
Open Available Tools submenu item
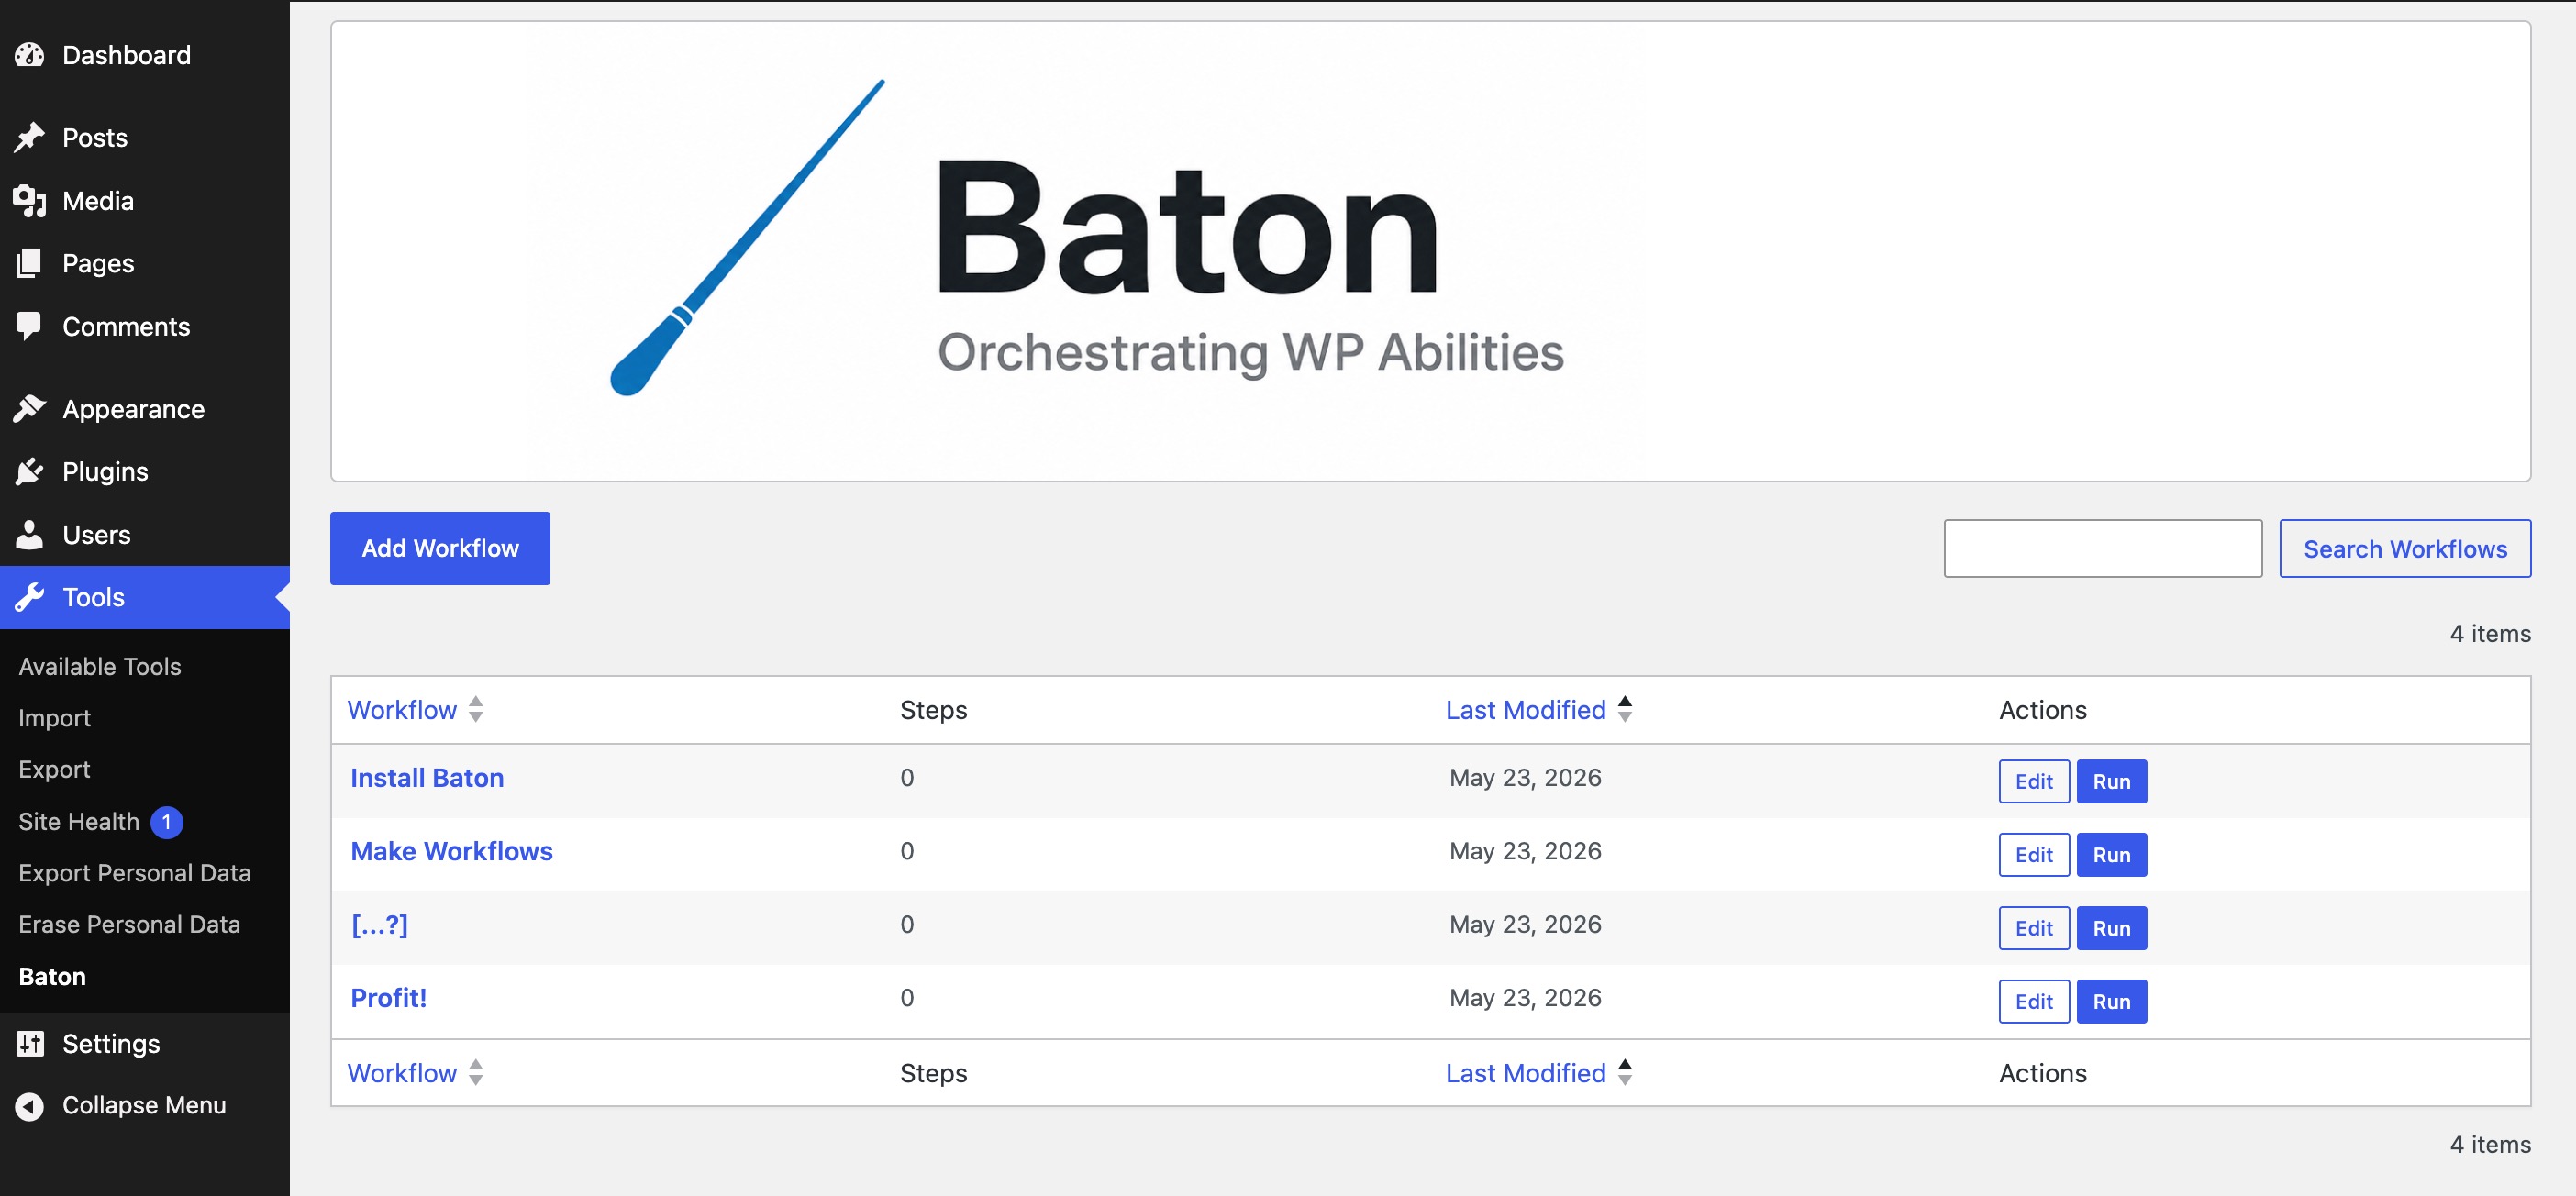(x=100, y=666)
